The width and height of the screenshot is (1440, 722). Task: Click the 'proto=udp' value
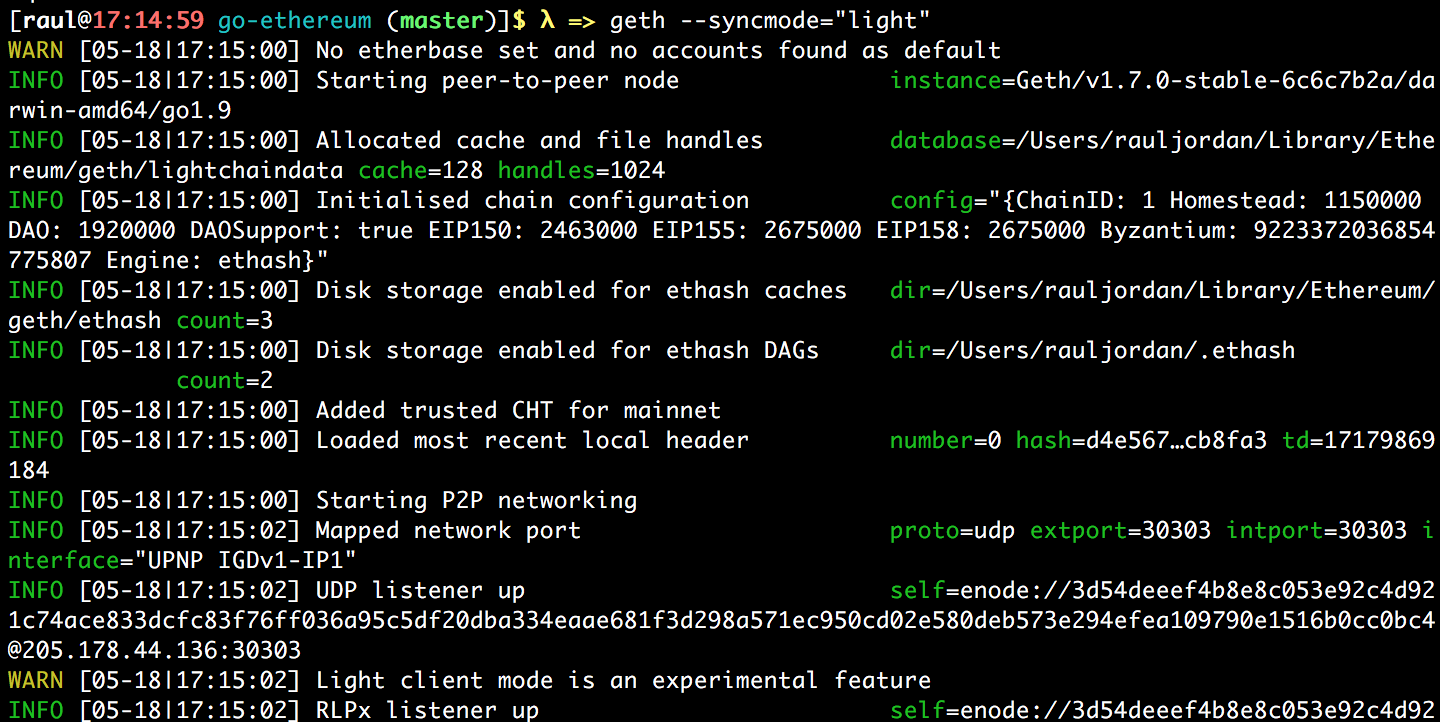click(952, 530)
